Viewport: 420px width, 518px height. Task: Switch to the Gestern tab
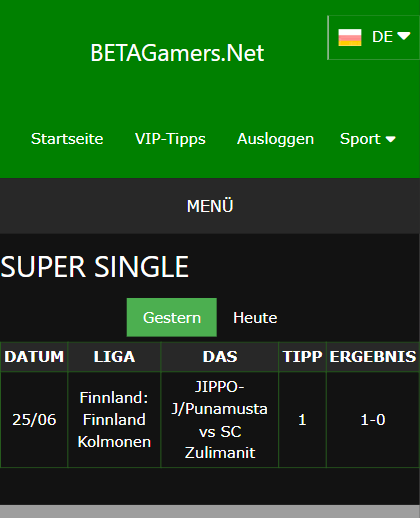(x=172, y=317)
